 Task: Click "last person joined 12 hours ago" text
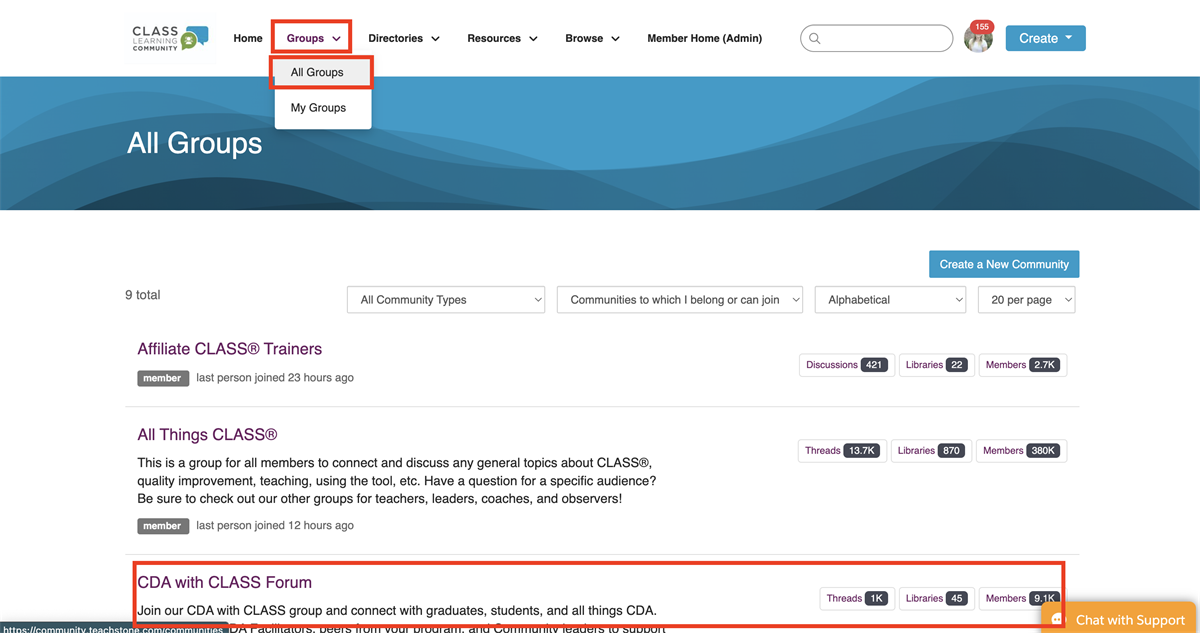click(275, 526)
